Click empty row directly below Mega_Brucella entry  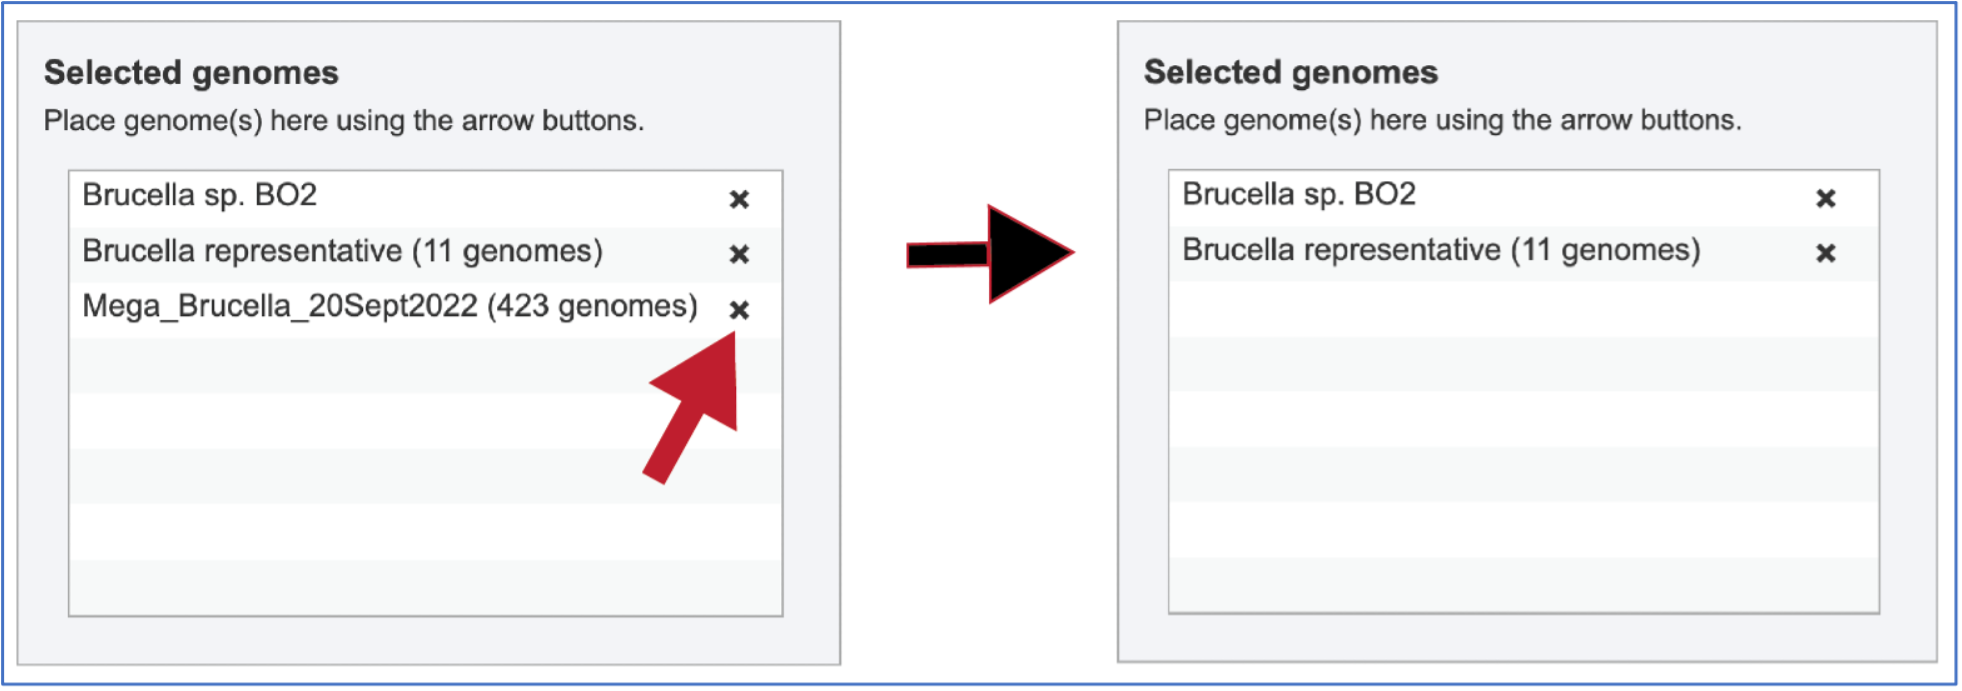(426, 365)
